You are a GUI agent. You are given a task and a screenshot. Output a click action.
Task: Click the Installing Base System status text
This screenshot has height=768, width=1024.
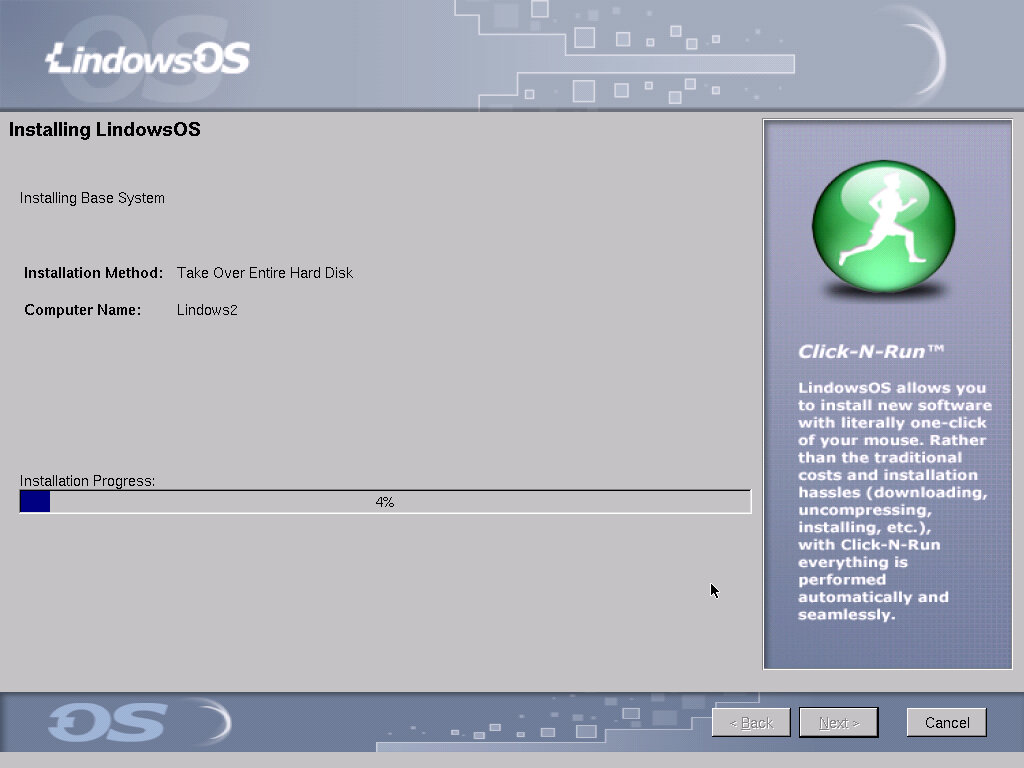click(x=92, y=198)
